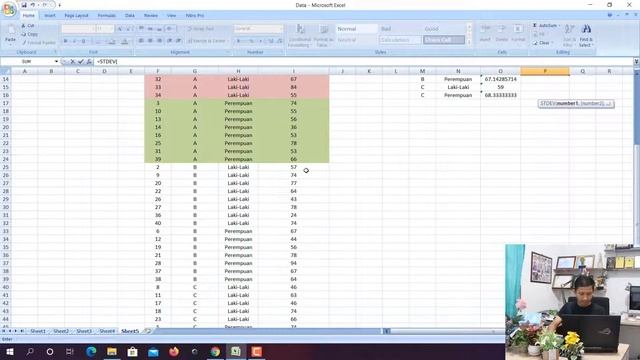
Task: Open the Insert Function dialog
Action: [x=89, y=62]
